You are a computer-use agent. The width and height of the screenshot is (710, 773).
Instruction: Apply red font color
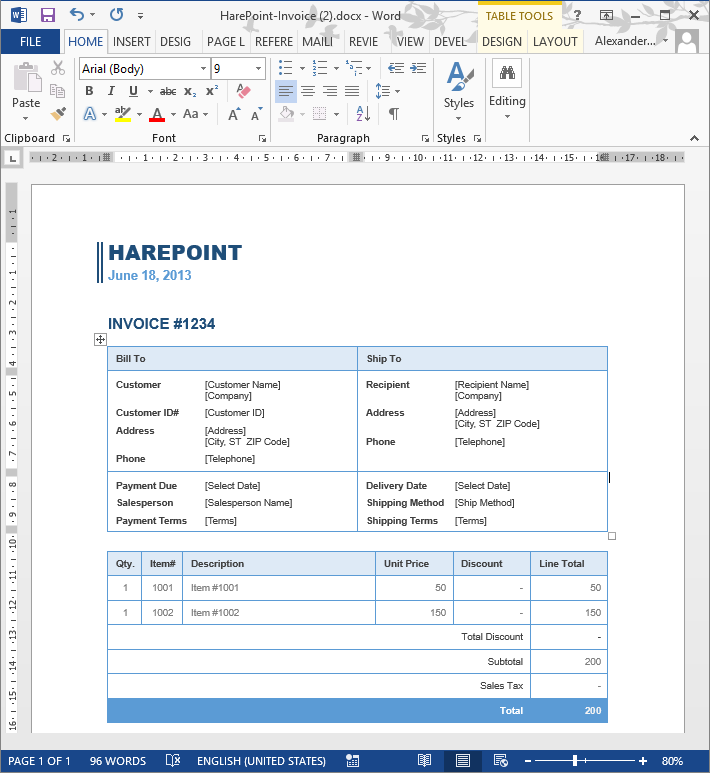(157, 114)
